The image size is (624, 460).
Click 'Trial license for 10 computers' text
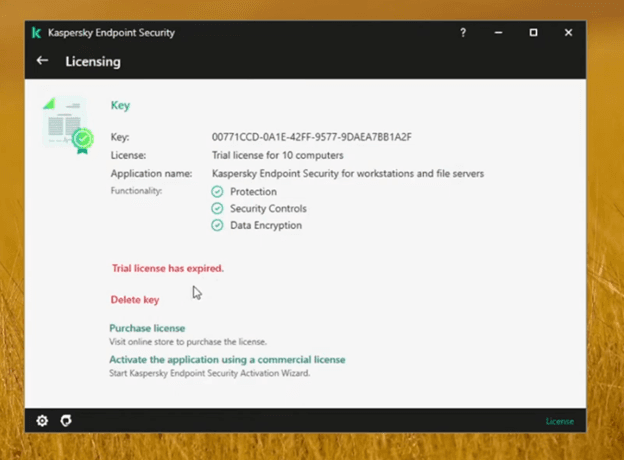click(x=277, y=155)
